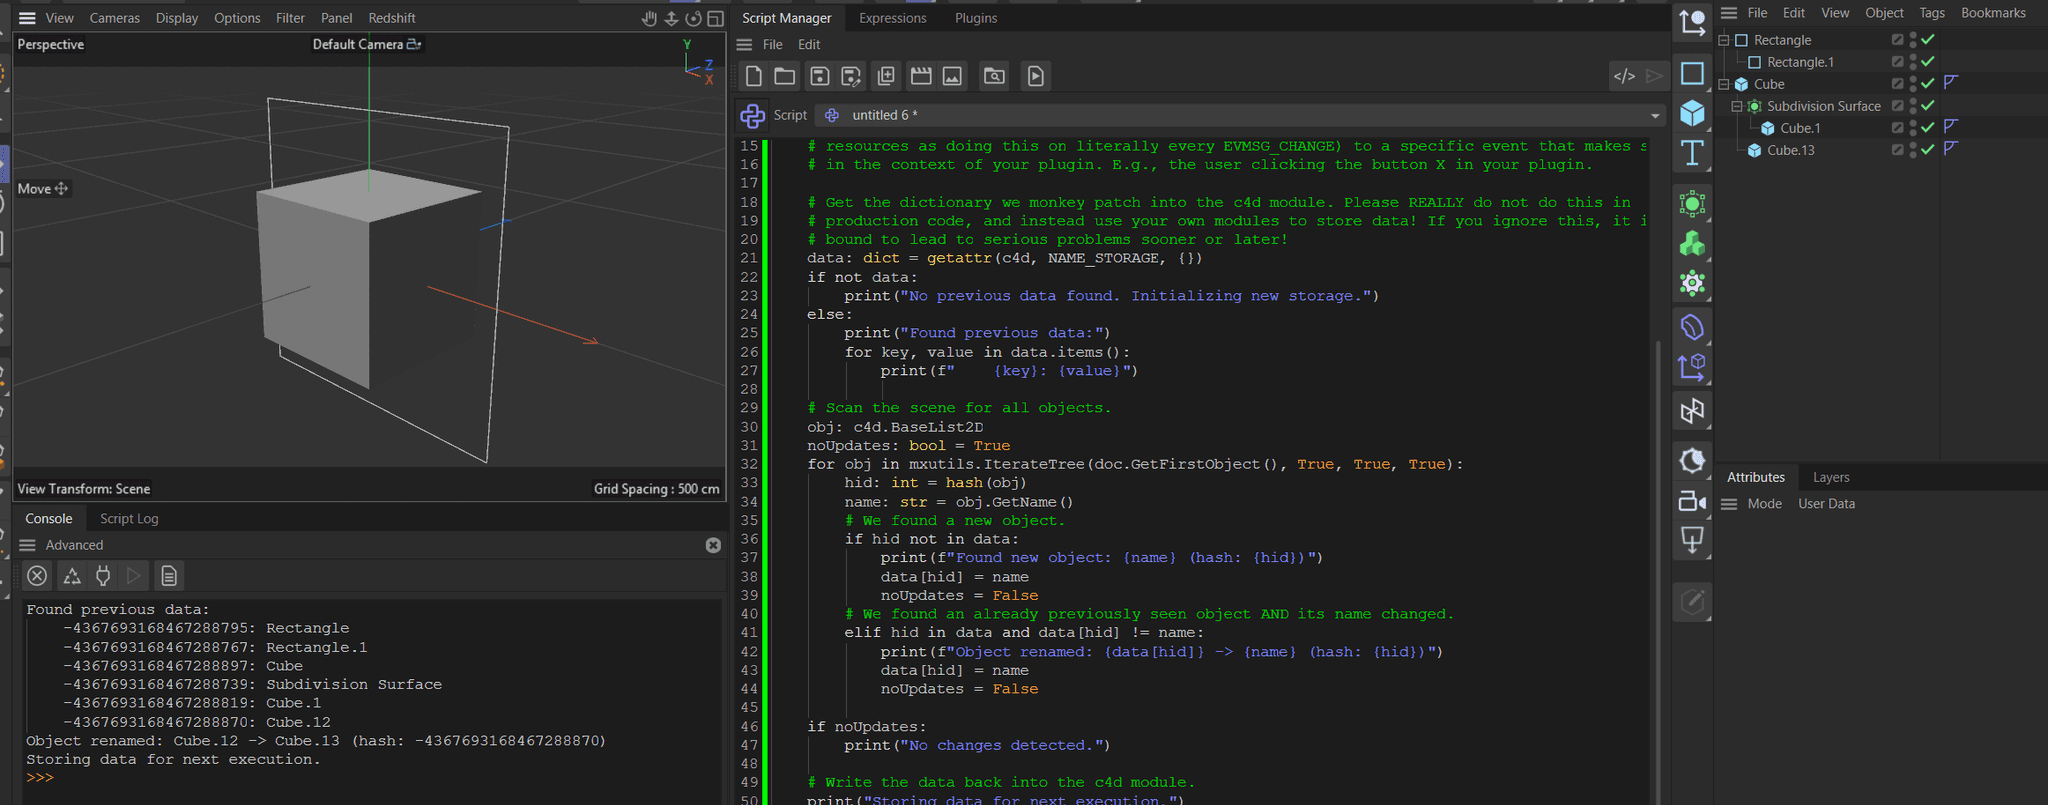
Task: Toggle layer box for Cube.13 object
Action: point(1897,150)
